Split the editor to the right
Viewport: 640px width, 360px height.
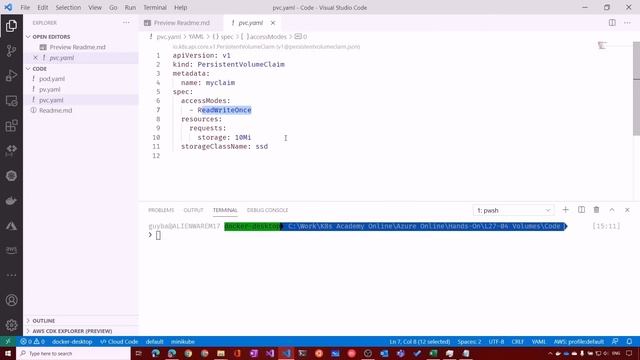tap(612, 23)
